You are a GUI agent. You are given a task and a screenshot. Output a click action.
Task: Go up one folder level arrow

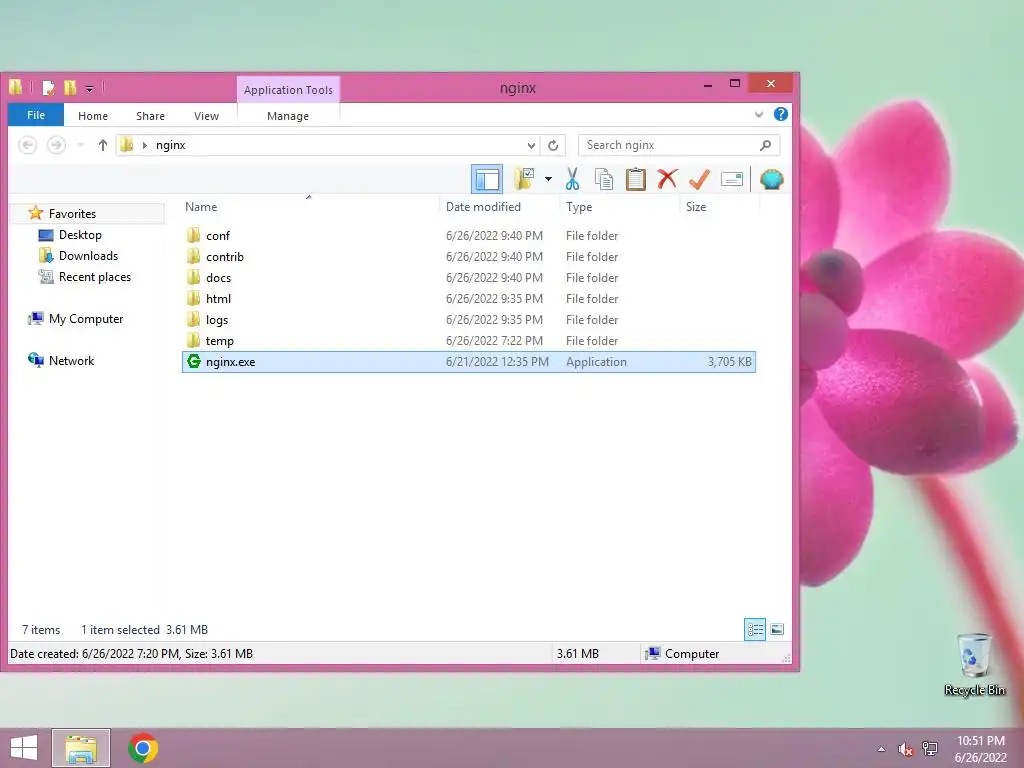pyautogui.click(x=103, y=145)
